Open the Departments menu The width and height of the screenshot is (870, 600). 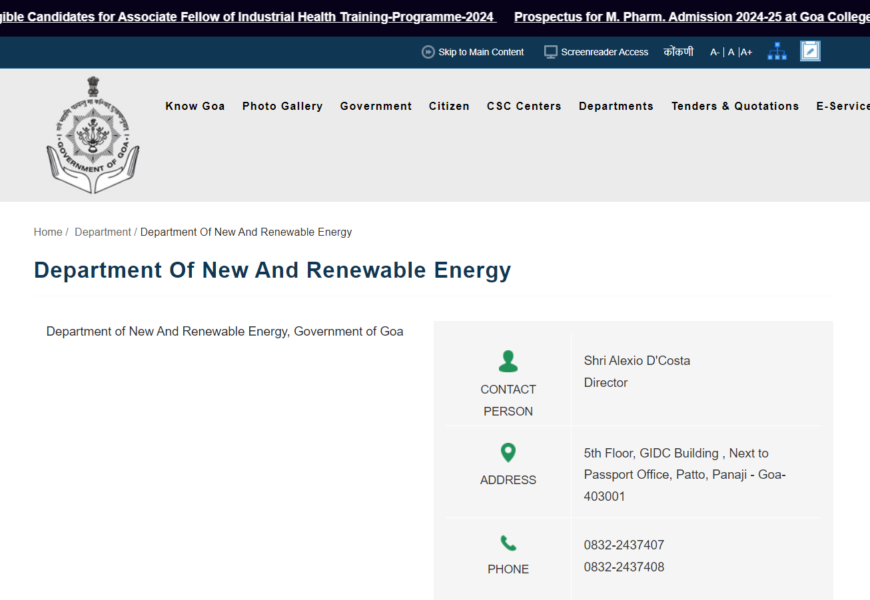616,106
